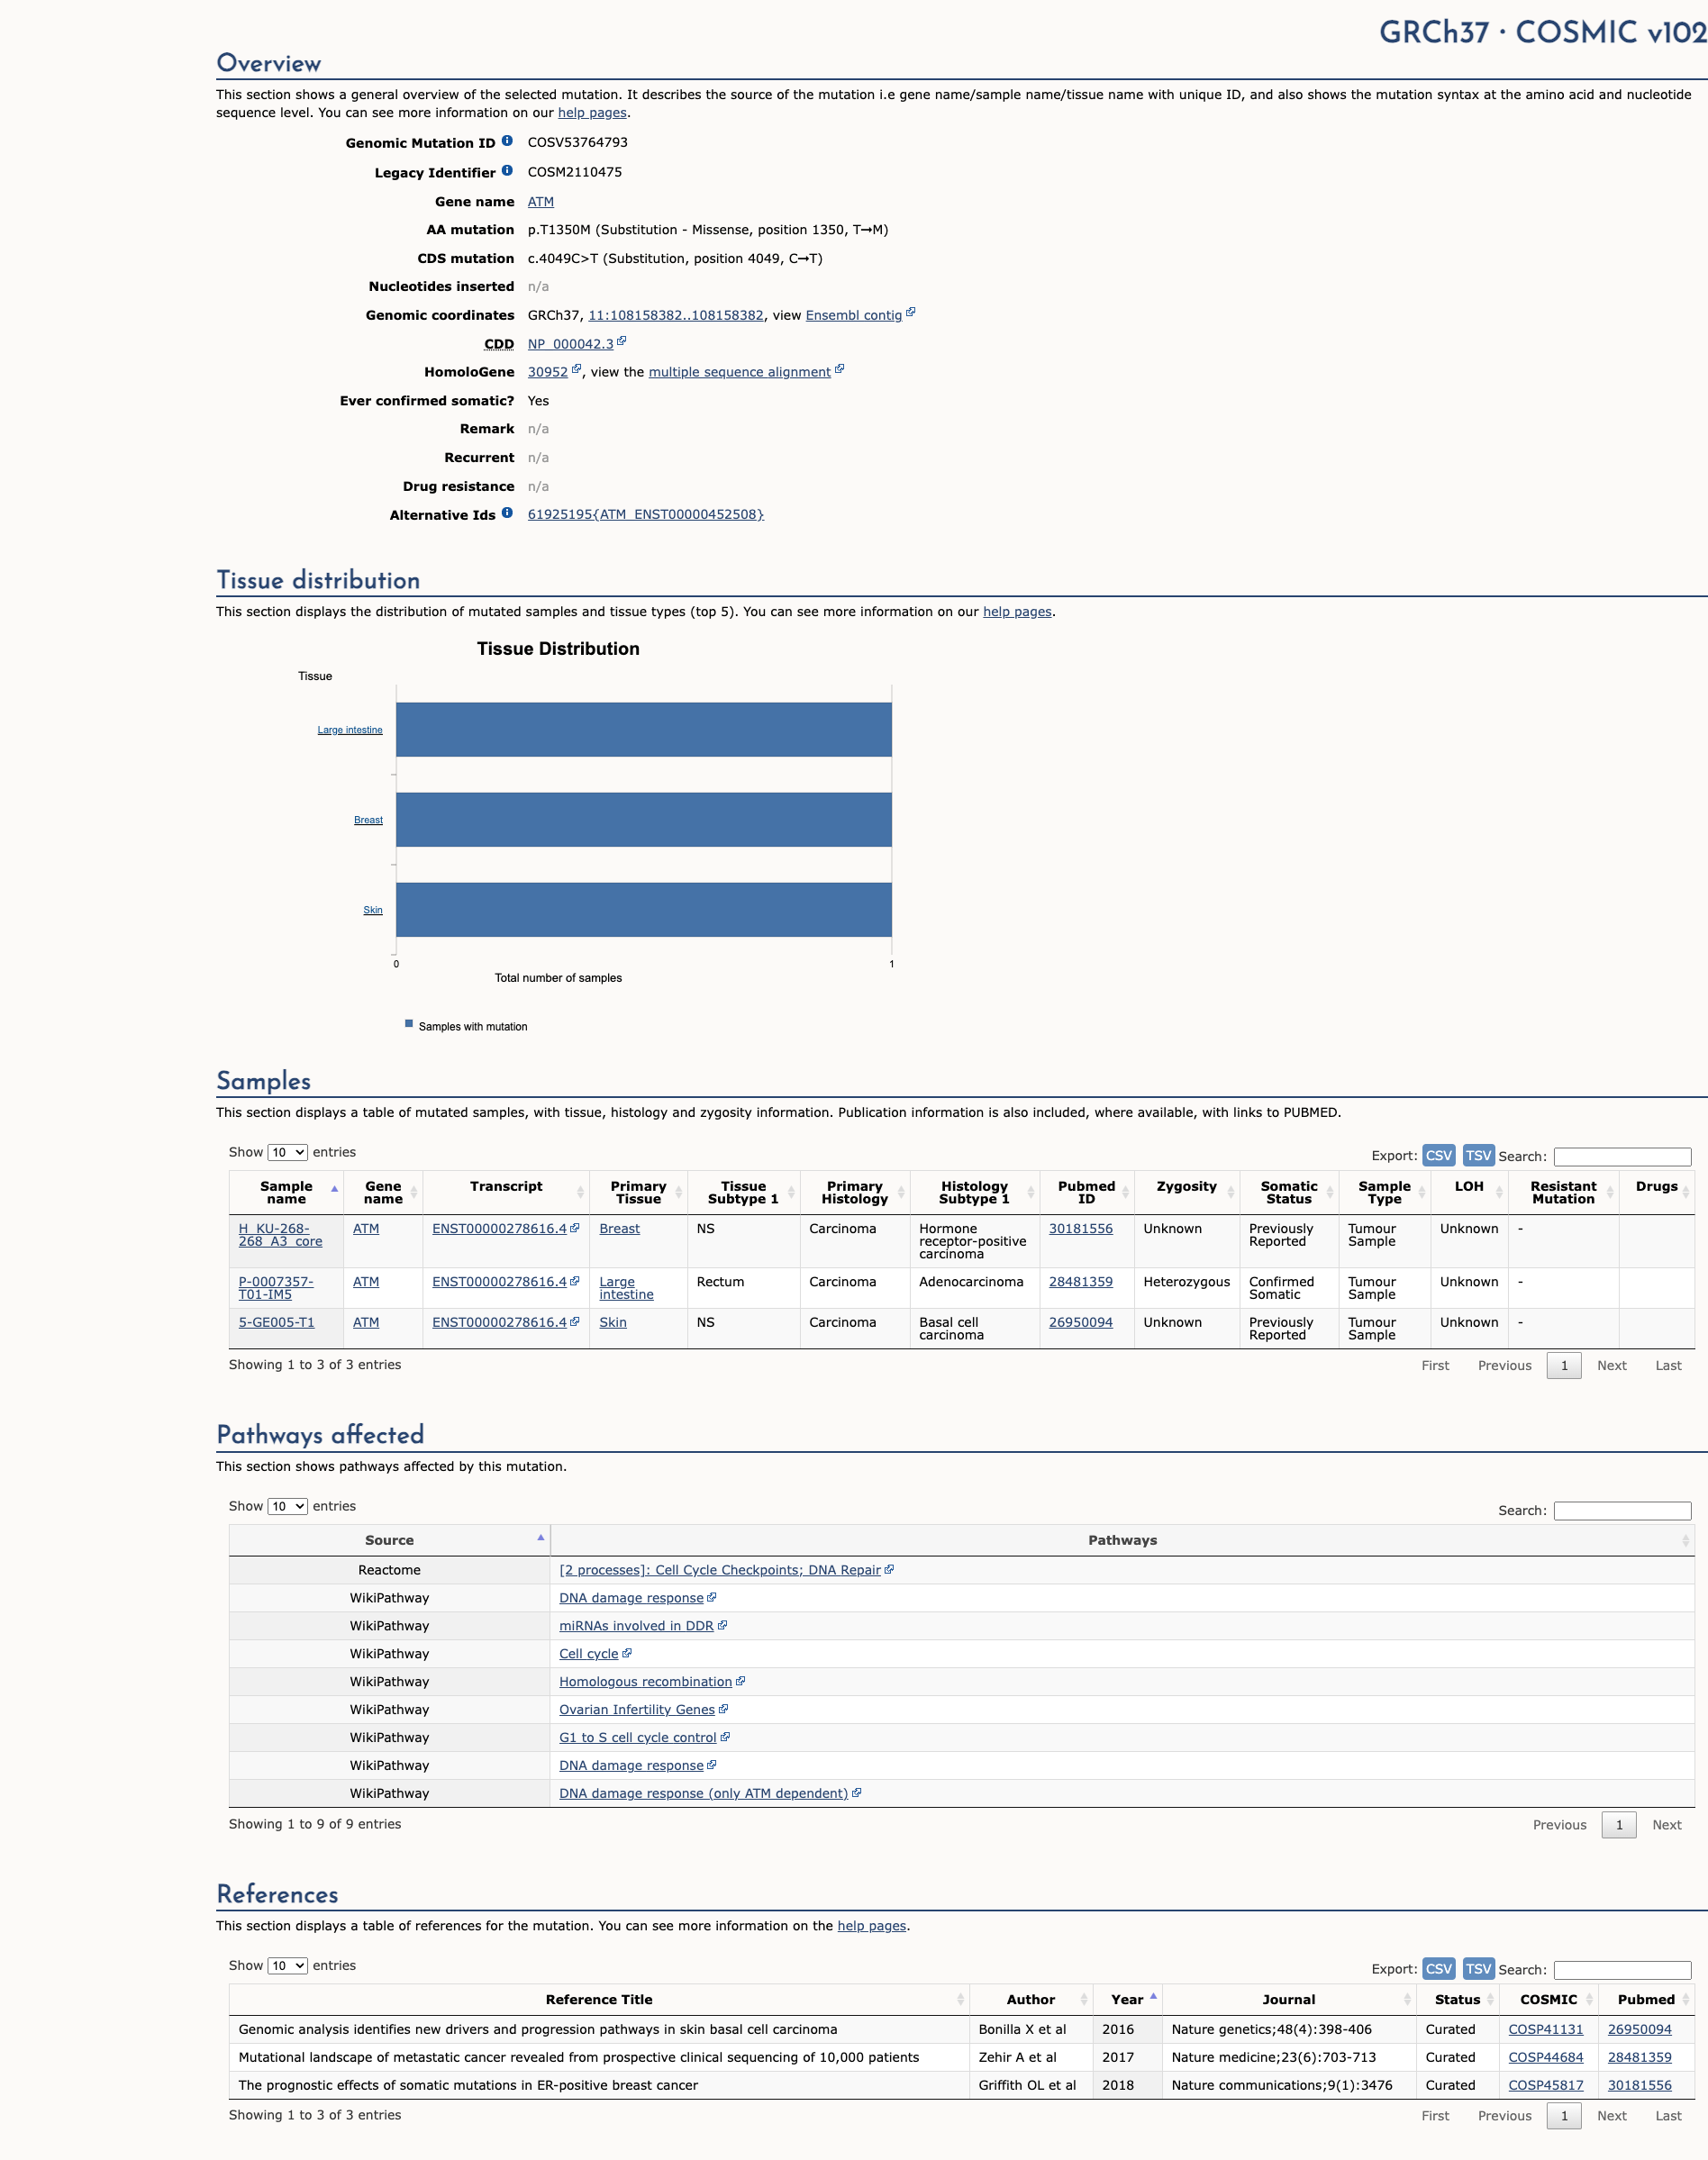
Task: Sort References table by Journal
Action: (1288, 1999)
